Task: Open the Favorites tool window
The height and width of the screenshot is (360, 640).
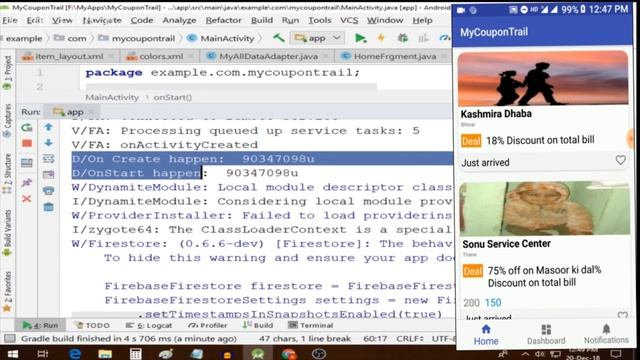Action: click(7, 291)
